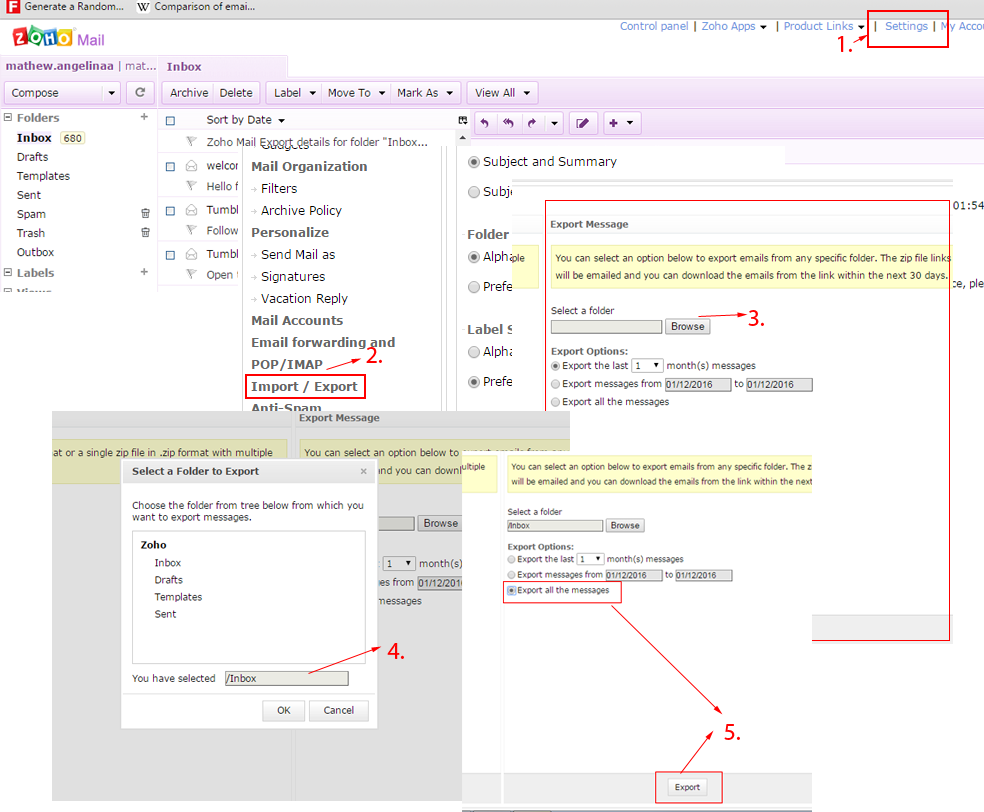Click the reading pane layout icon
The image size is (984, 812).
(463, 120)
